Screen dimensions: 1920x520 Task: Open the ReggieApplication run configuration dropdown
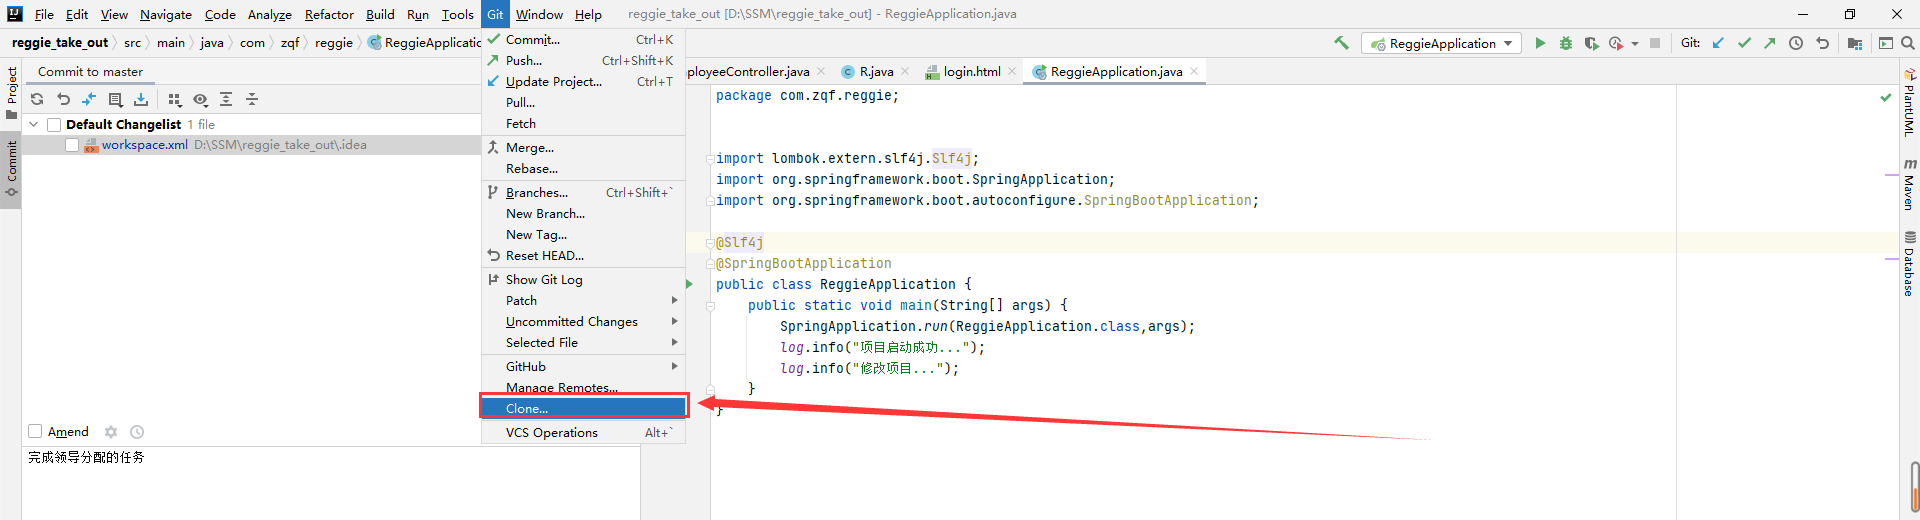tap(1441, 43)
